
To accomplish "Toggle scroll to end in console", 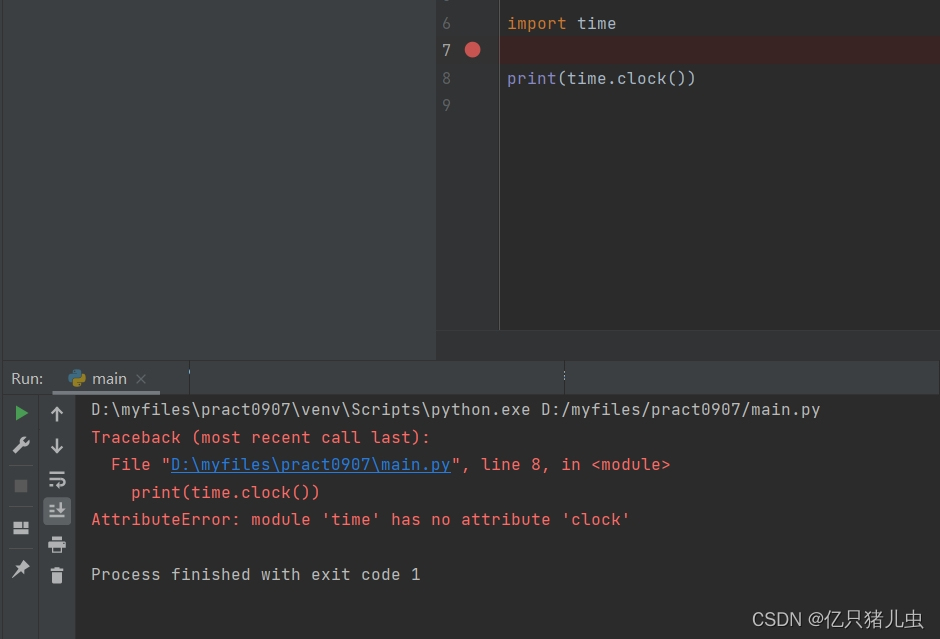I will click(57, 511).
